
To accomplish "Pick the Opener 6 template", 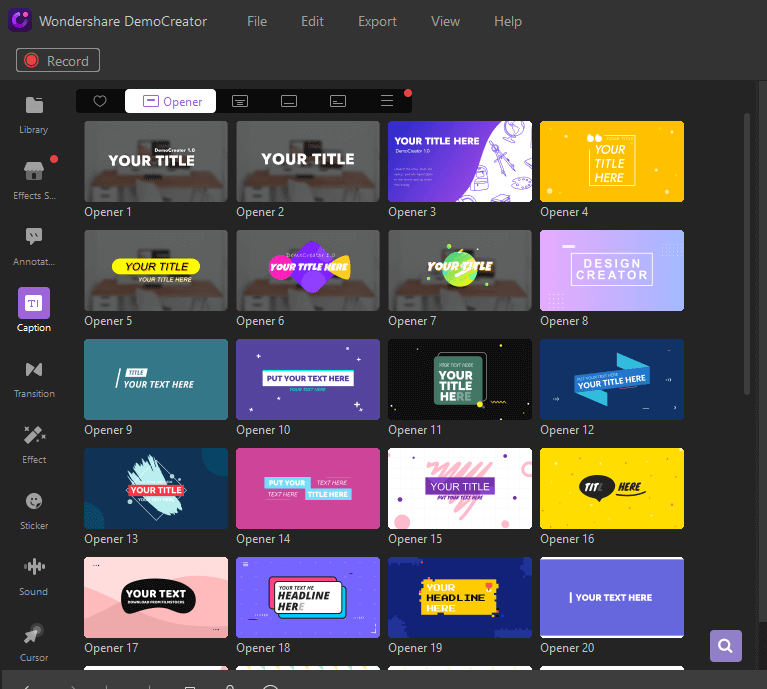I will (x=308, y=270).
